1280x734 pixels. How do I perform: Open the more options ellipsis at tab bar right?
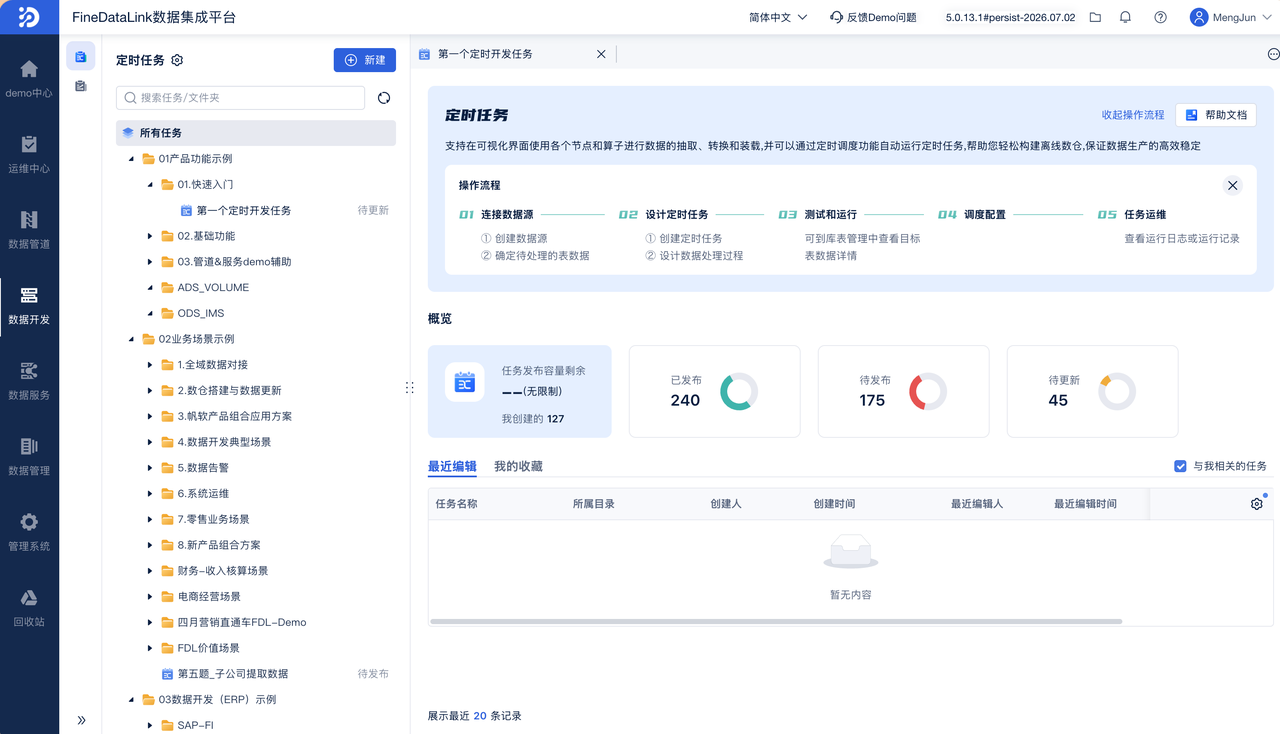(x=1273, y=54)
